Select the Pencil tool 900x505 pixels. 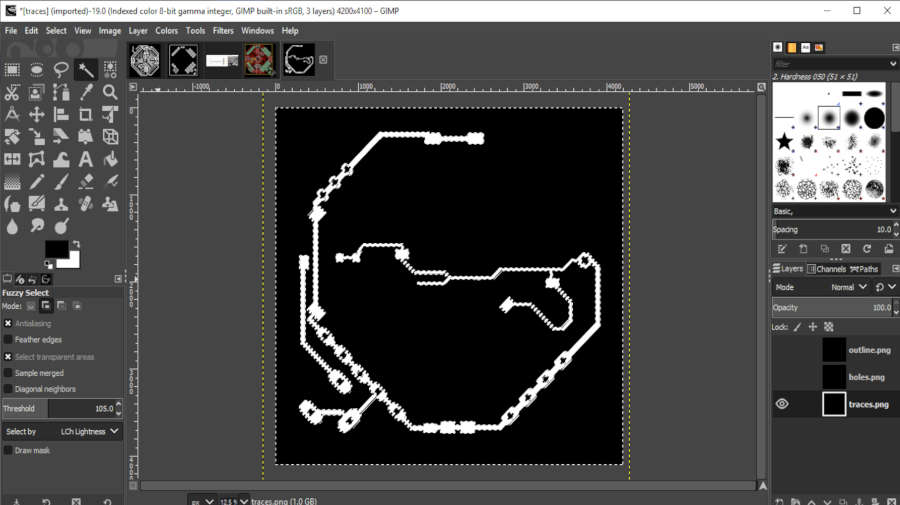point(37,182)
